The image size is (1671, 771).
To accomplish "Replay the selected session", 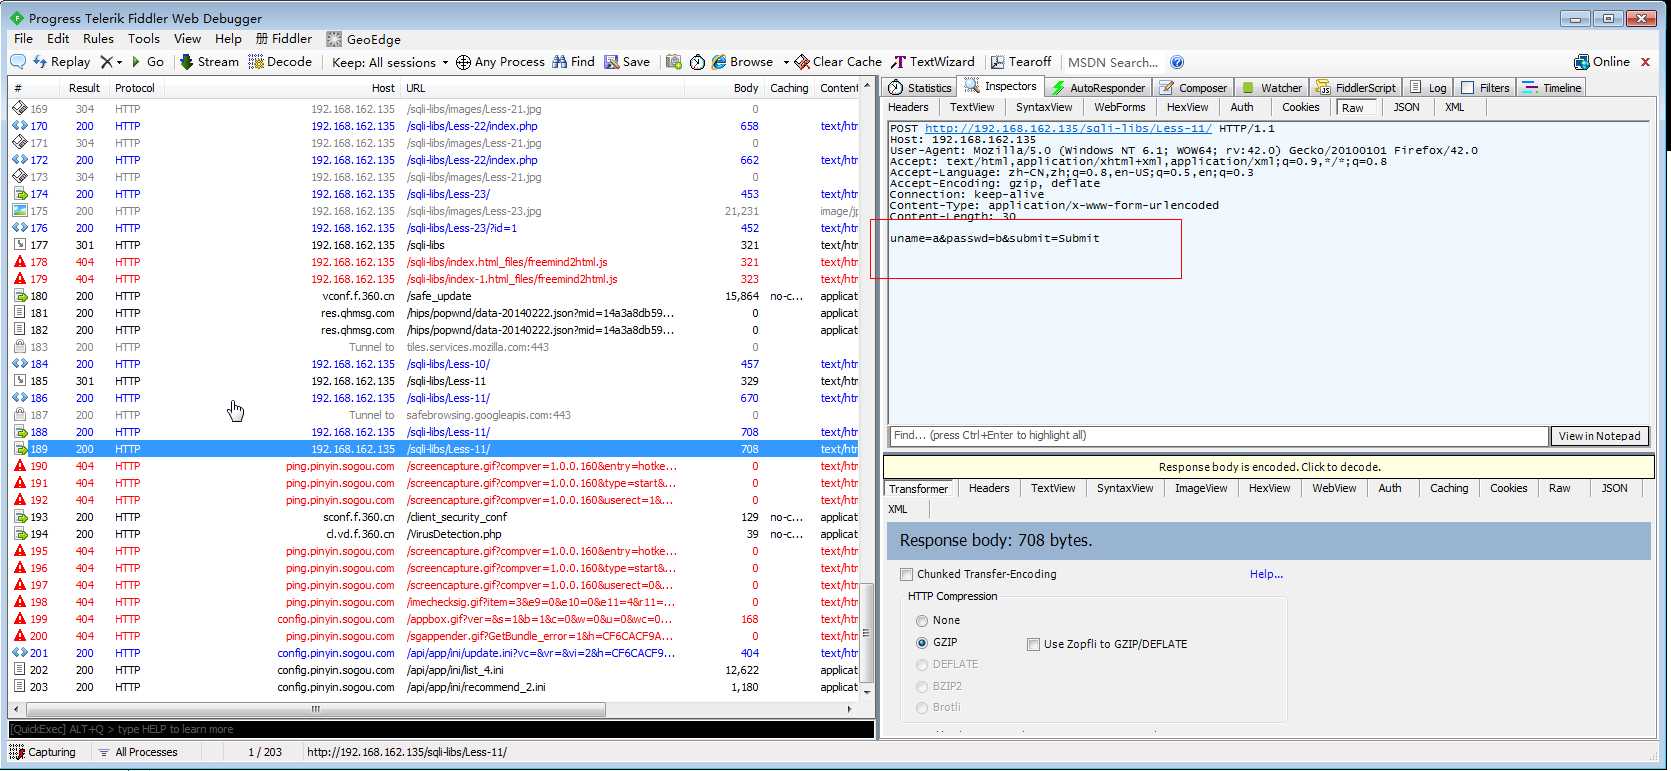I will (x=61, y=62).
